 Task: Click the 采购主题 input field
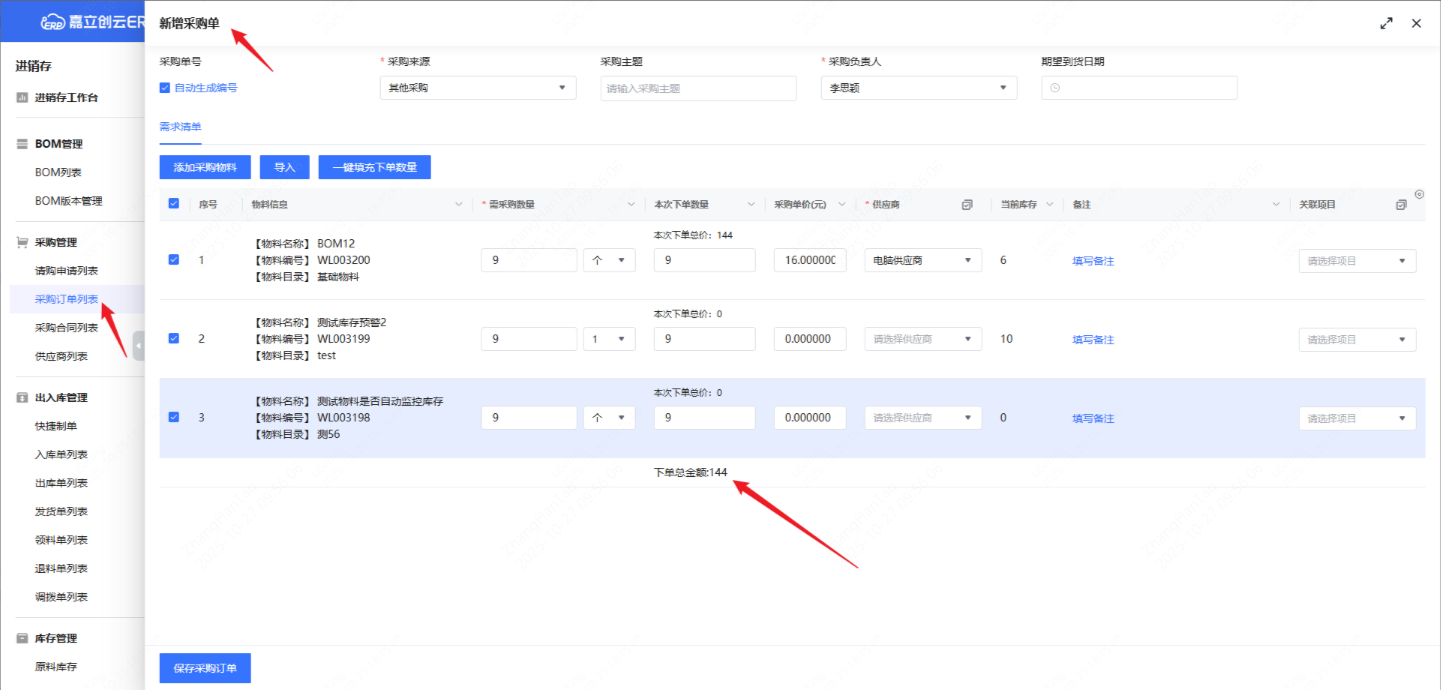pos(698,88)
